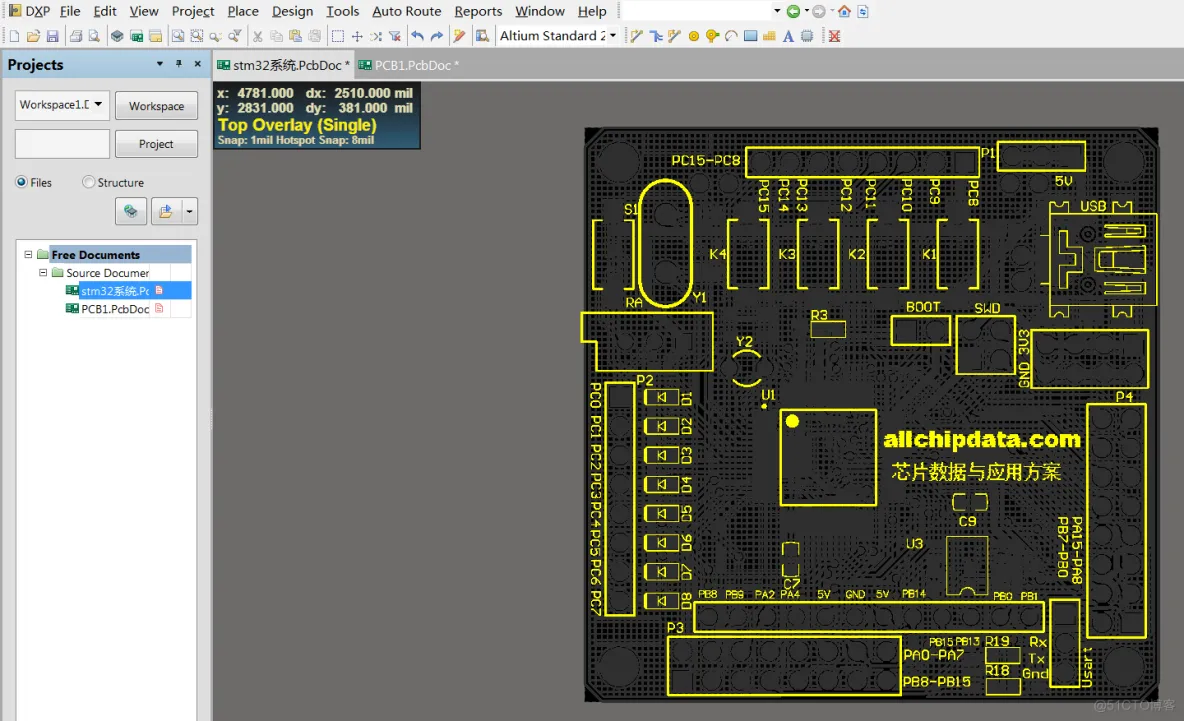The image size is (1184, 721).
Task: Select PCB1.PcbDoc in the project tree
Action: (115, 309)
